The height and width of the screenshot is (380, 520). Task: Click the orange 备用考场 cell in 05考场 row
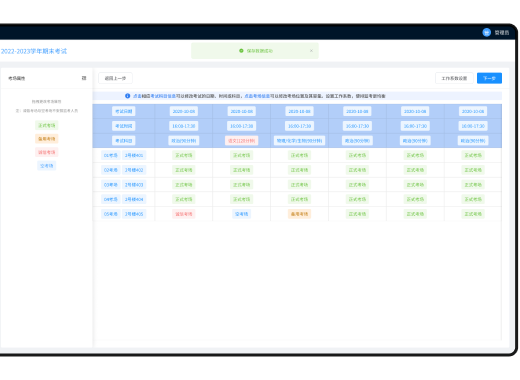point(299,214)
